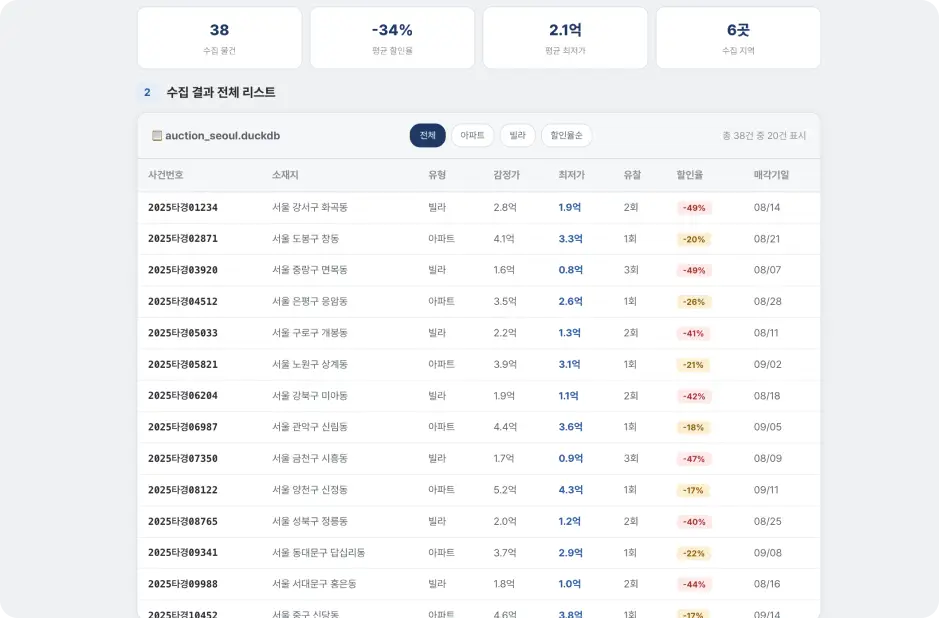Select the 빌라 filter tab
The height and width of the screenshot is (618, 939).
(x=517, y=135)
